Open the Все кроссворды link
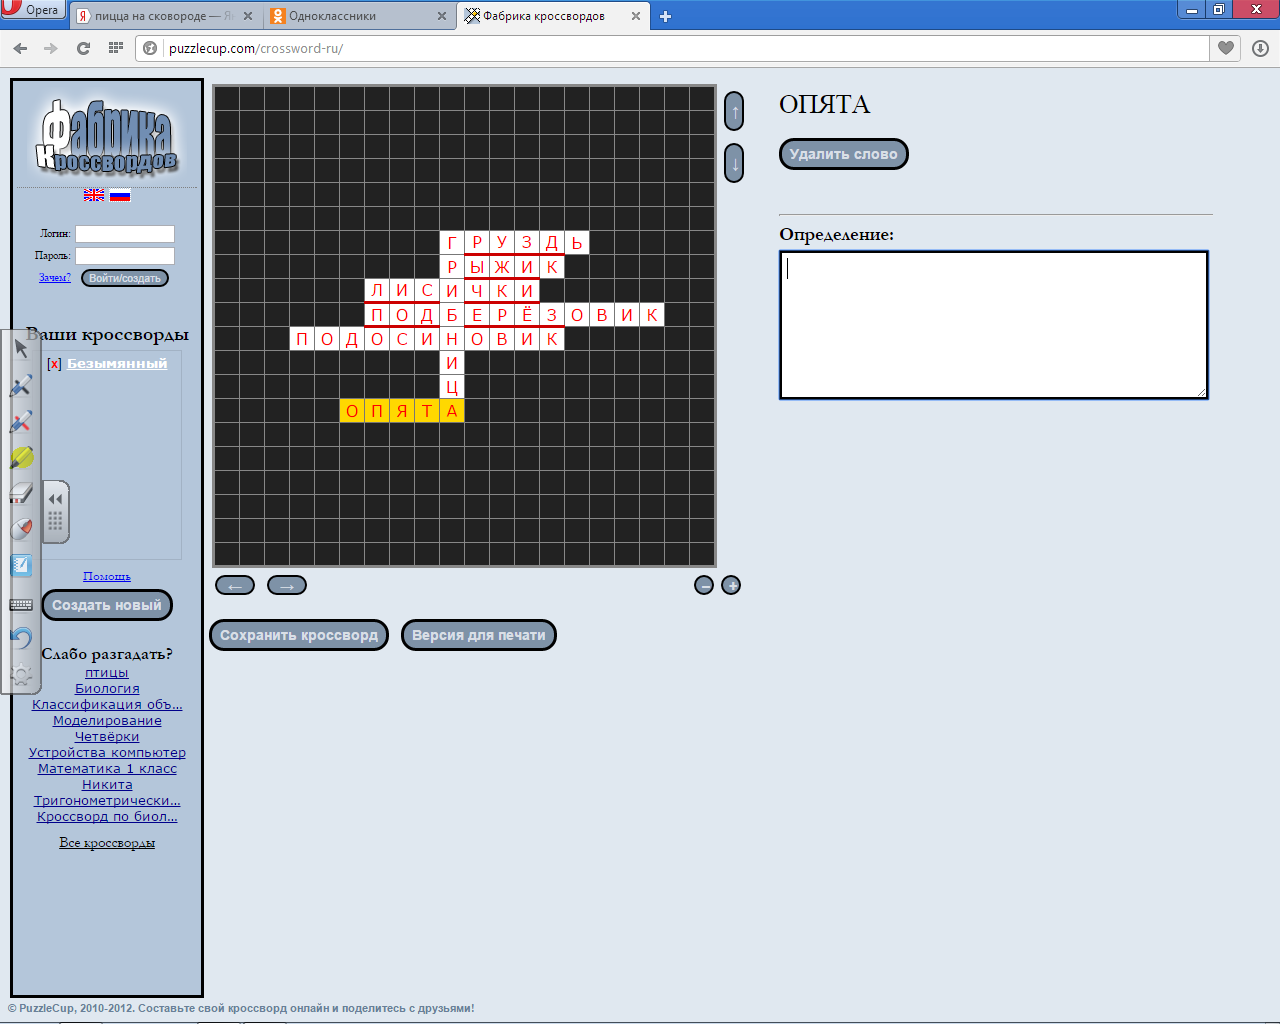This screenshot has width=1280, height=1024. click(107, 843)
